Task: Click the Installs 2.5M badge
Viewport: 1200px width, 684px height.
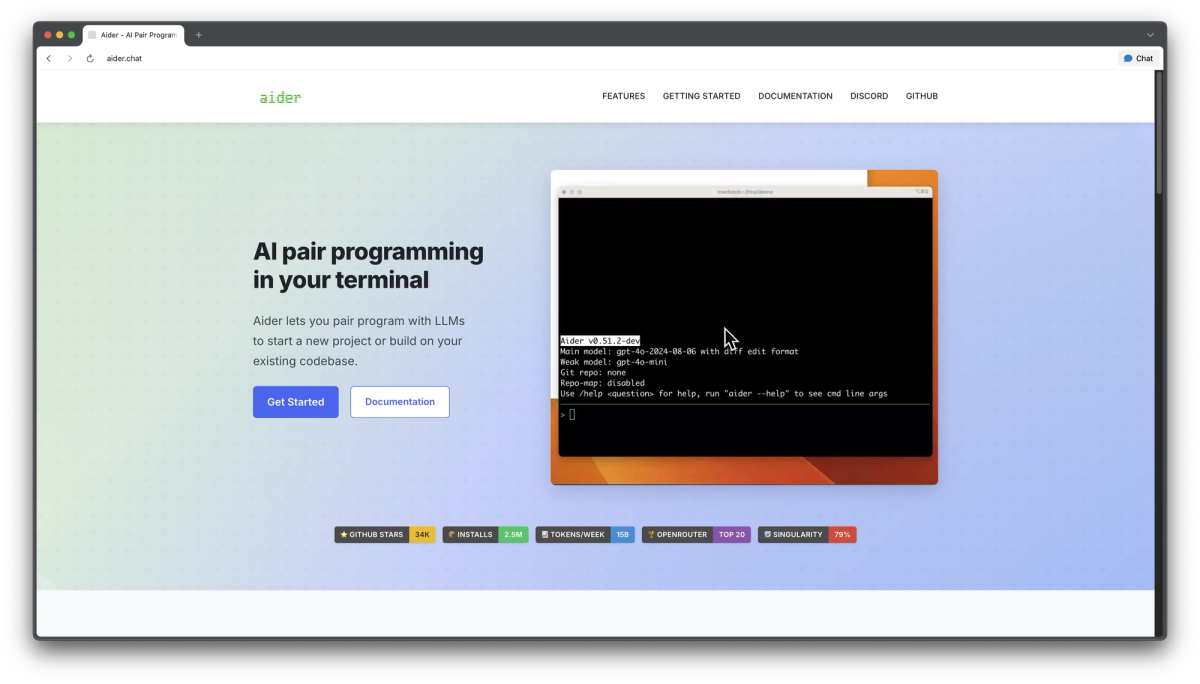Action: click(x=485, y=535)
